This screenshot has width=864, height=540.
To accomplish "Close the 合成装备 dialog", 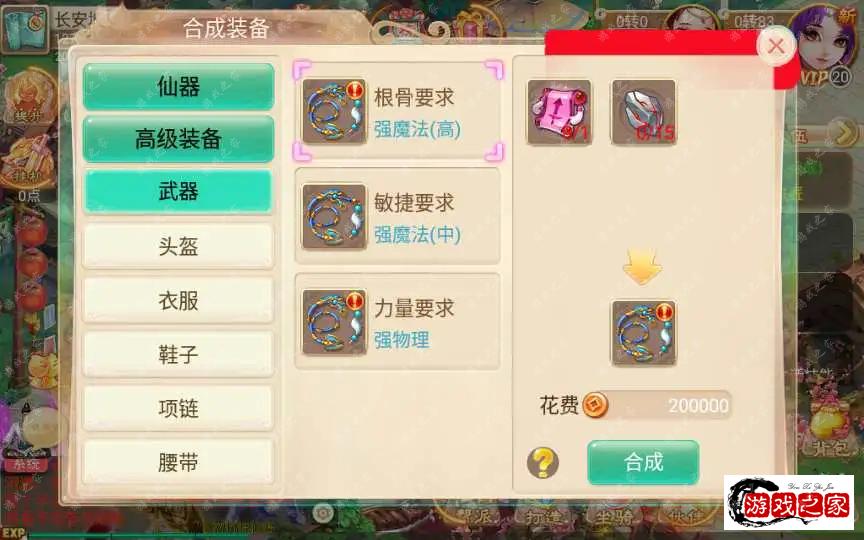I will coord(776,46).
